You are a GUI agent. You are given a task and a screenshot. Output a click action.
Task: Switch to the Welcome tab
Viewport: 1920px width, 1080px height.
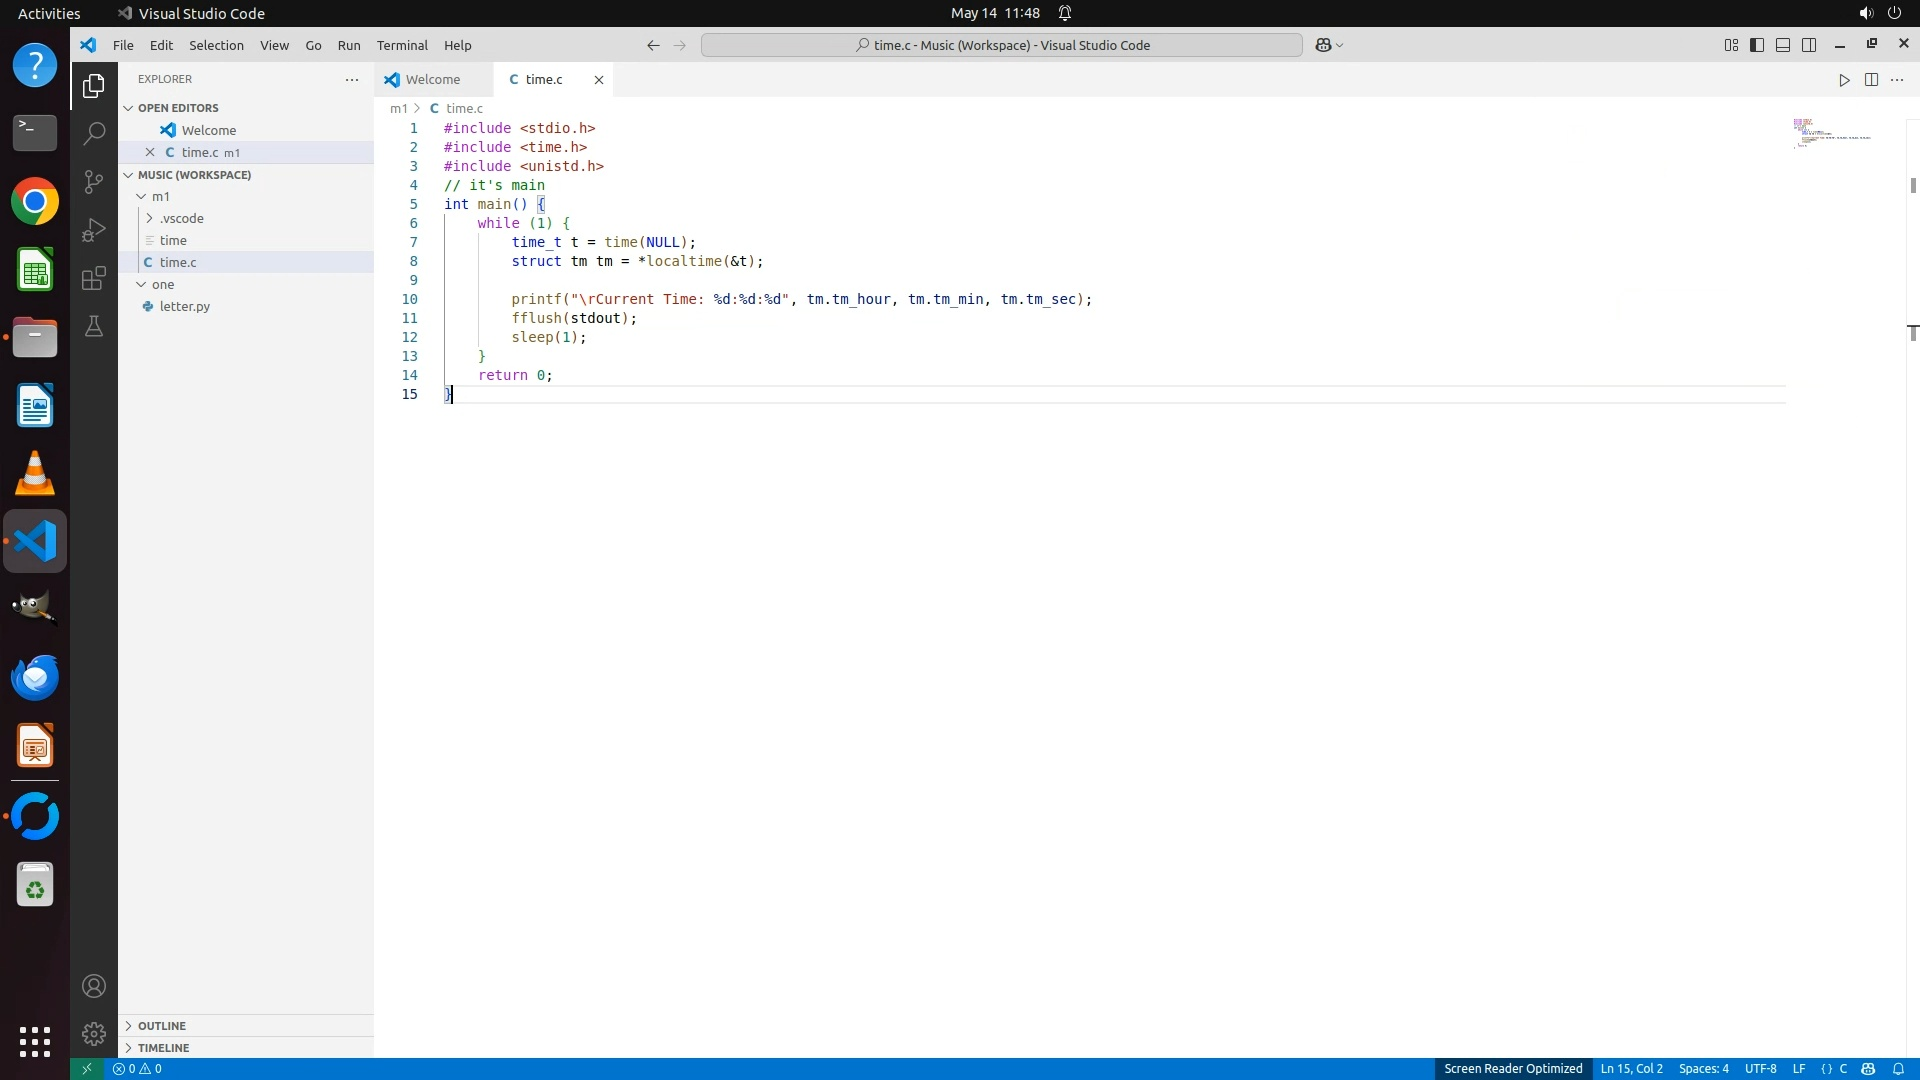[433, 80]
